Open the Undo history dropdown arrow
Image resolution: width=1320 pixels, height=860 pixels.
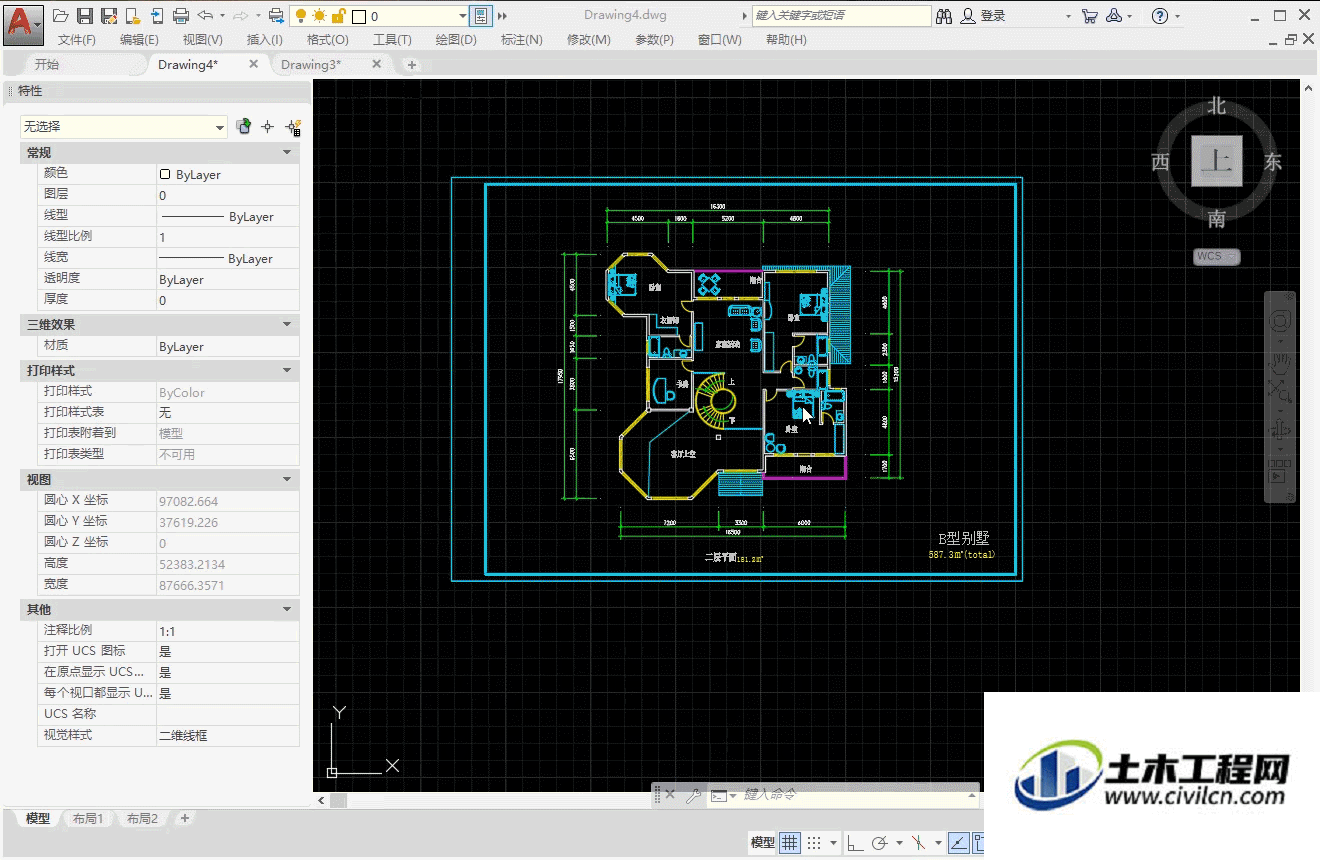click(222, 16)
